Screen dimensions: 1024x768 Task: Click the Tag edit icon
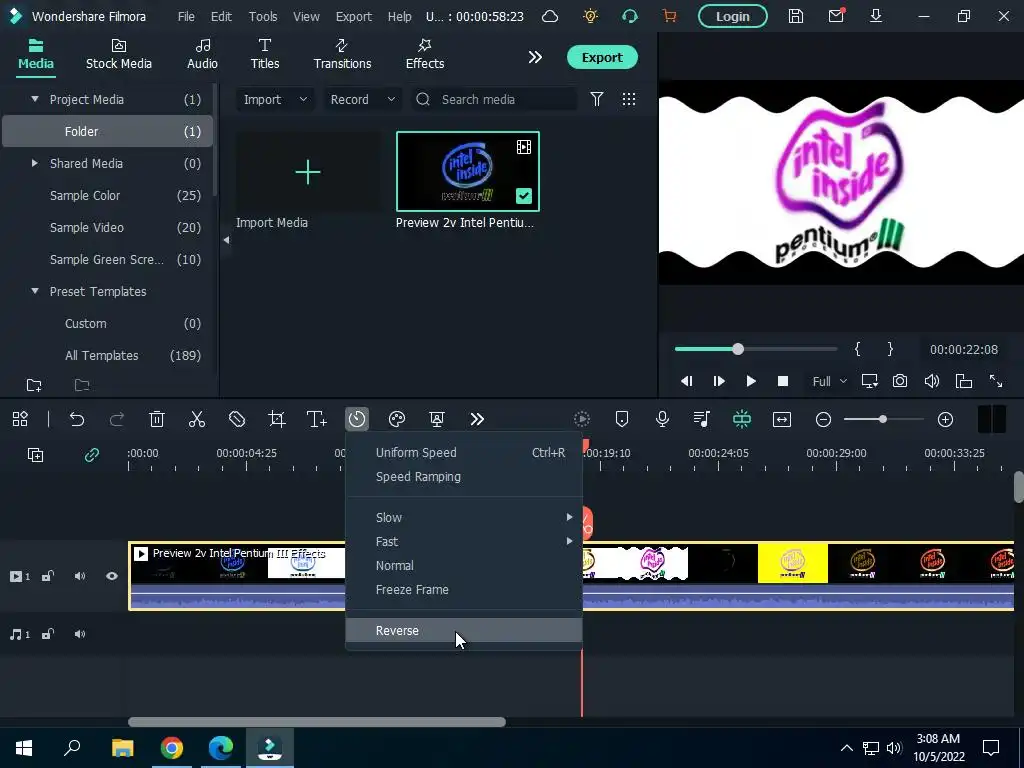[236, 419]
